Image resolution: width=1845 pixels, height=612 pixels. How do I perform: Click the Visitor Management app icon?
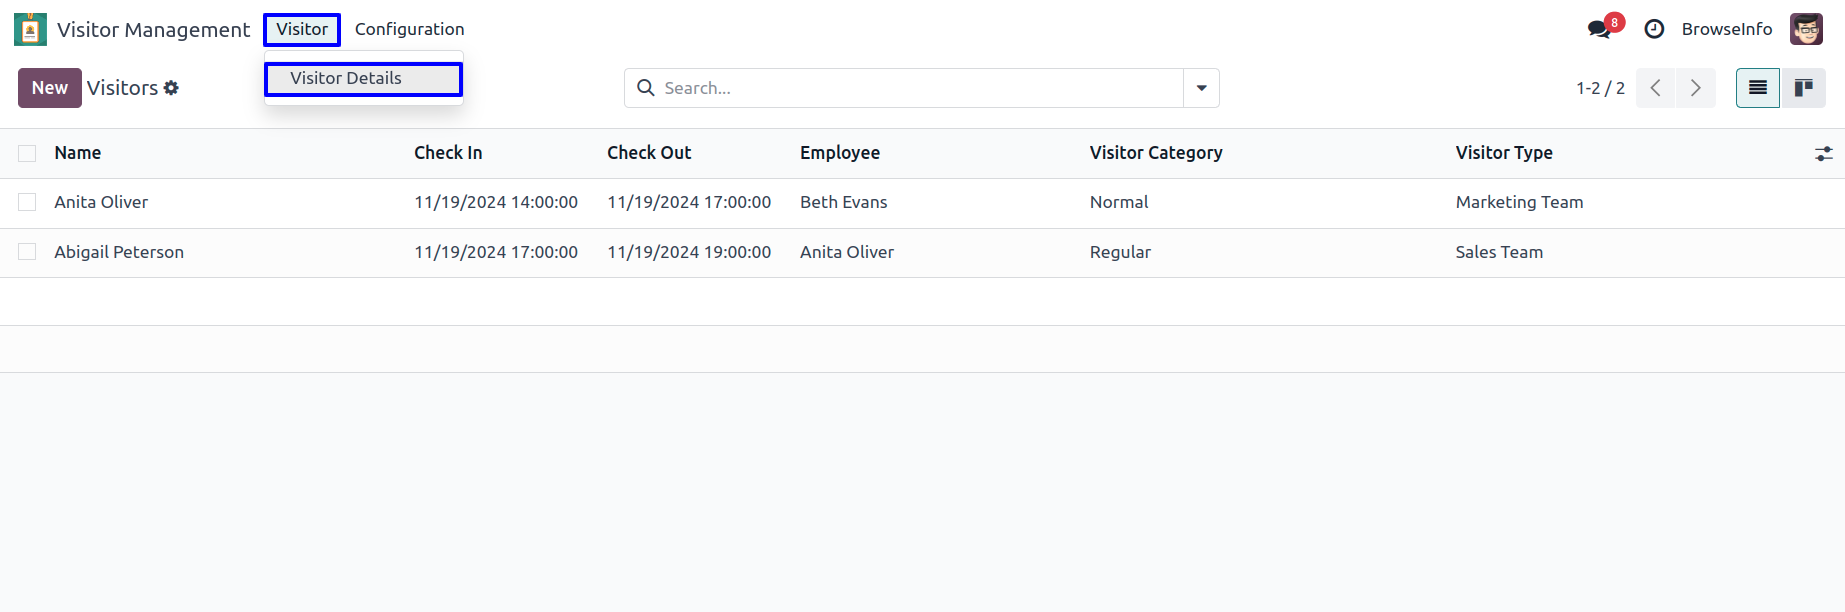[30, 30]
